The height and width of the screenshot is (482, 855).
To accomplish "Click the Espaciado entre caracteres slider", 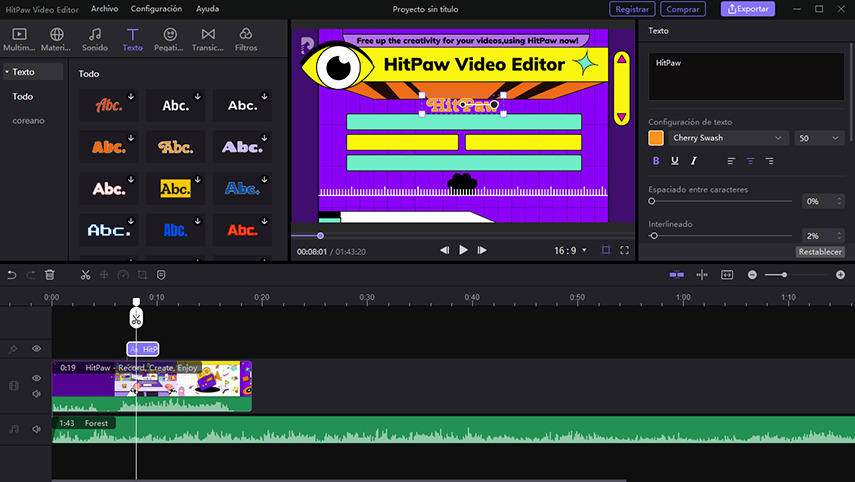I will (720, 201).
